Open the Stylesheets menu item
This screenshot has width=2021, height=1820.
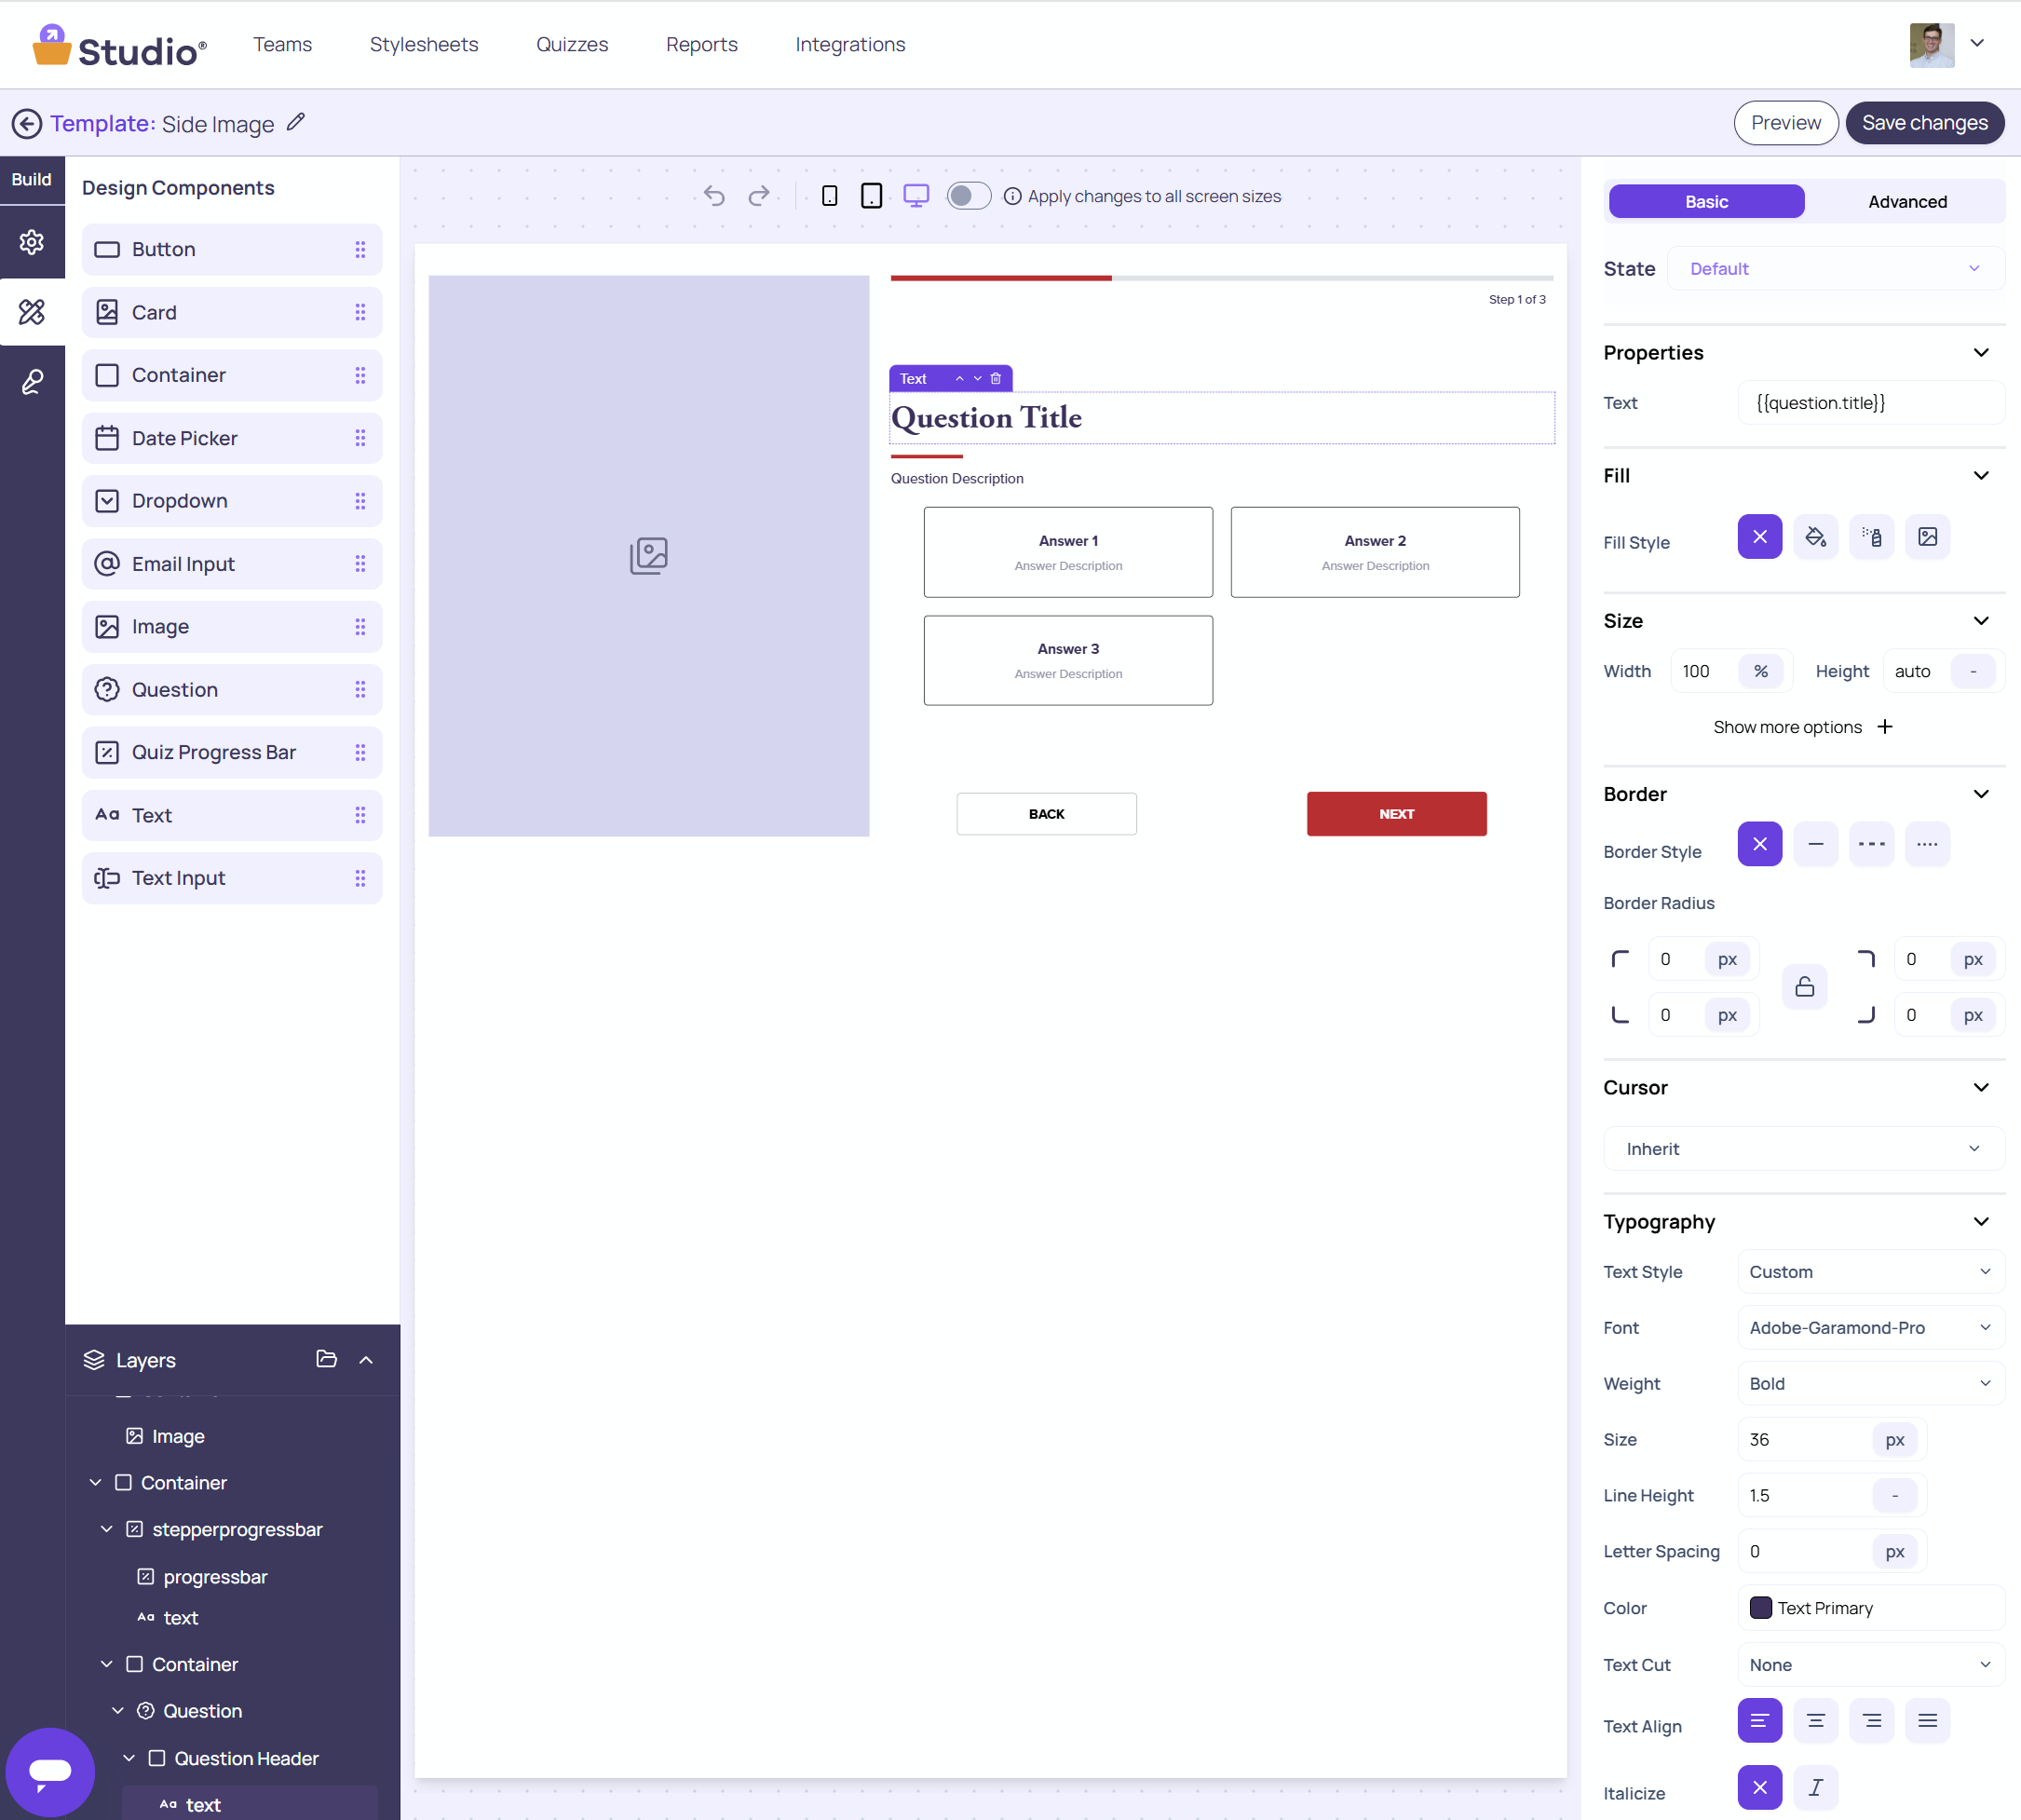point(424,45)
